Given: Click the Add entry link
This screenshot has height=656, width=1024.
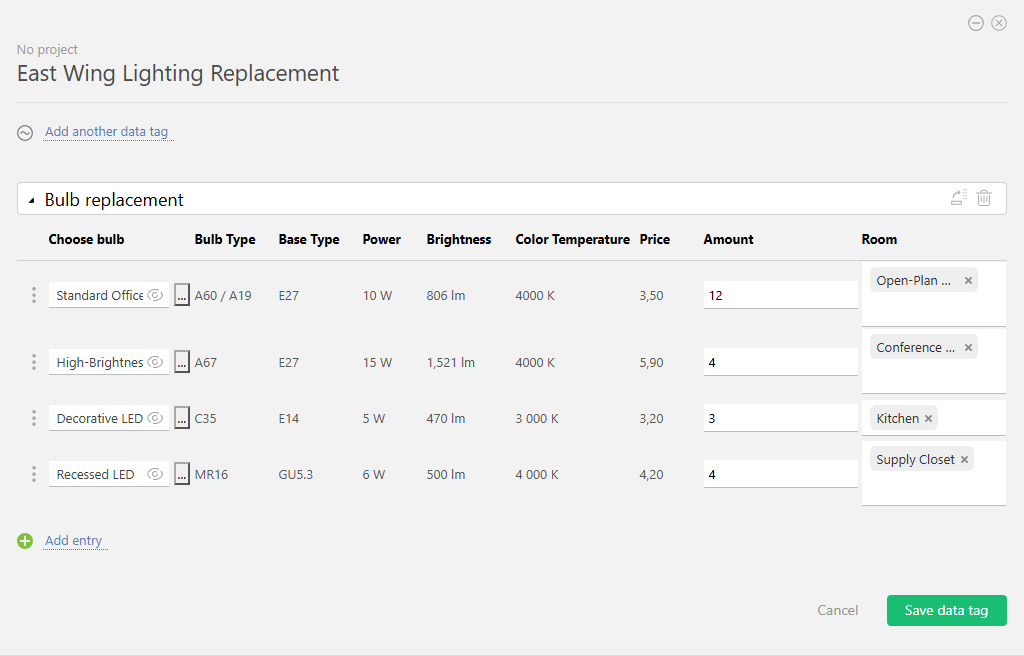Looking at the screenshot, I should 74,540.
